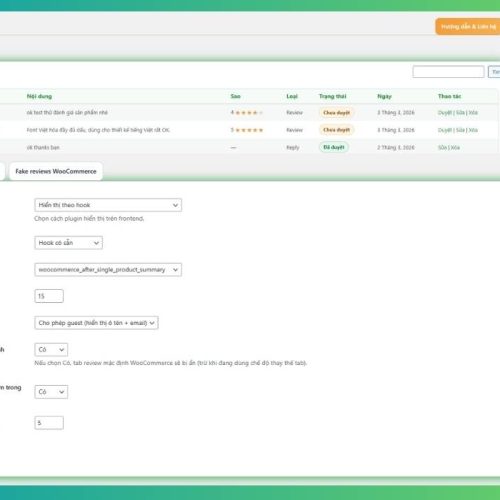The width and height of the screenshot is (500, 500).
Task: Click Sửa for the 5-star review row
Action: point(460,130)
